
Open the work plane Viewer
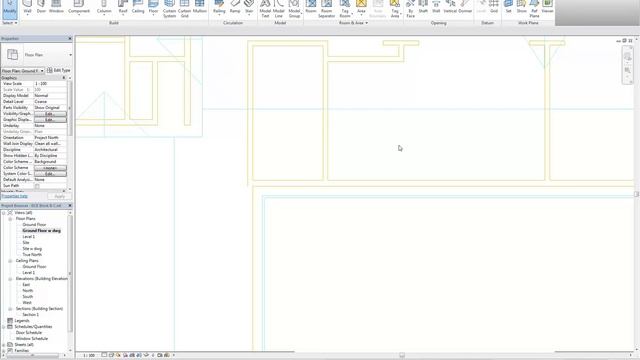[547, 7]
